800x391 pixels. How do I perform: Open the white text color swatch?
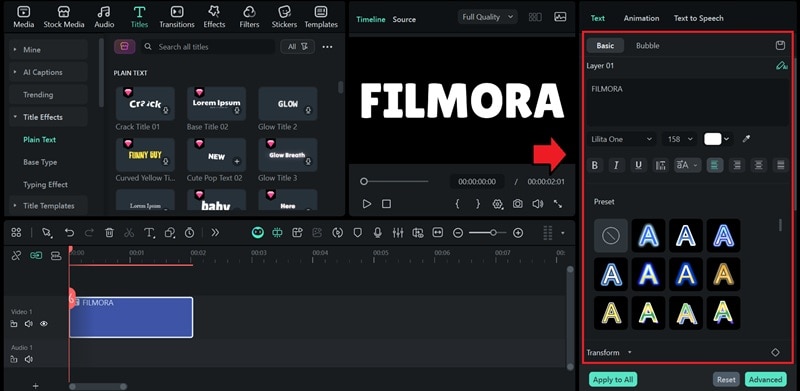point(713,139)
